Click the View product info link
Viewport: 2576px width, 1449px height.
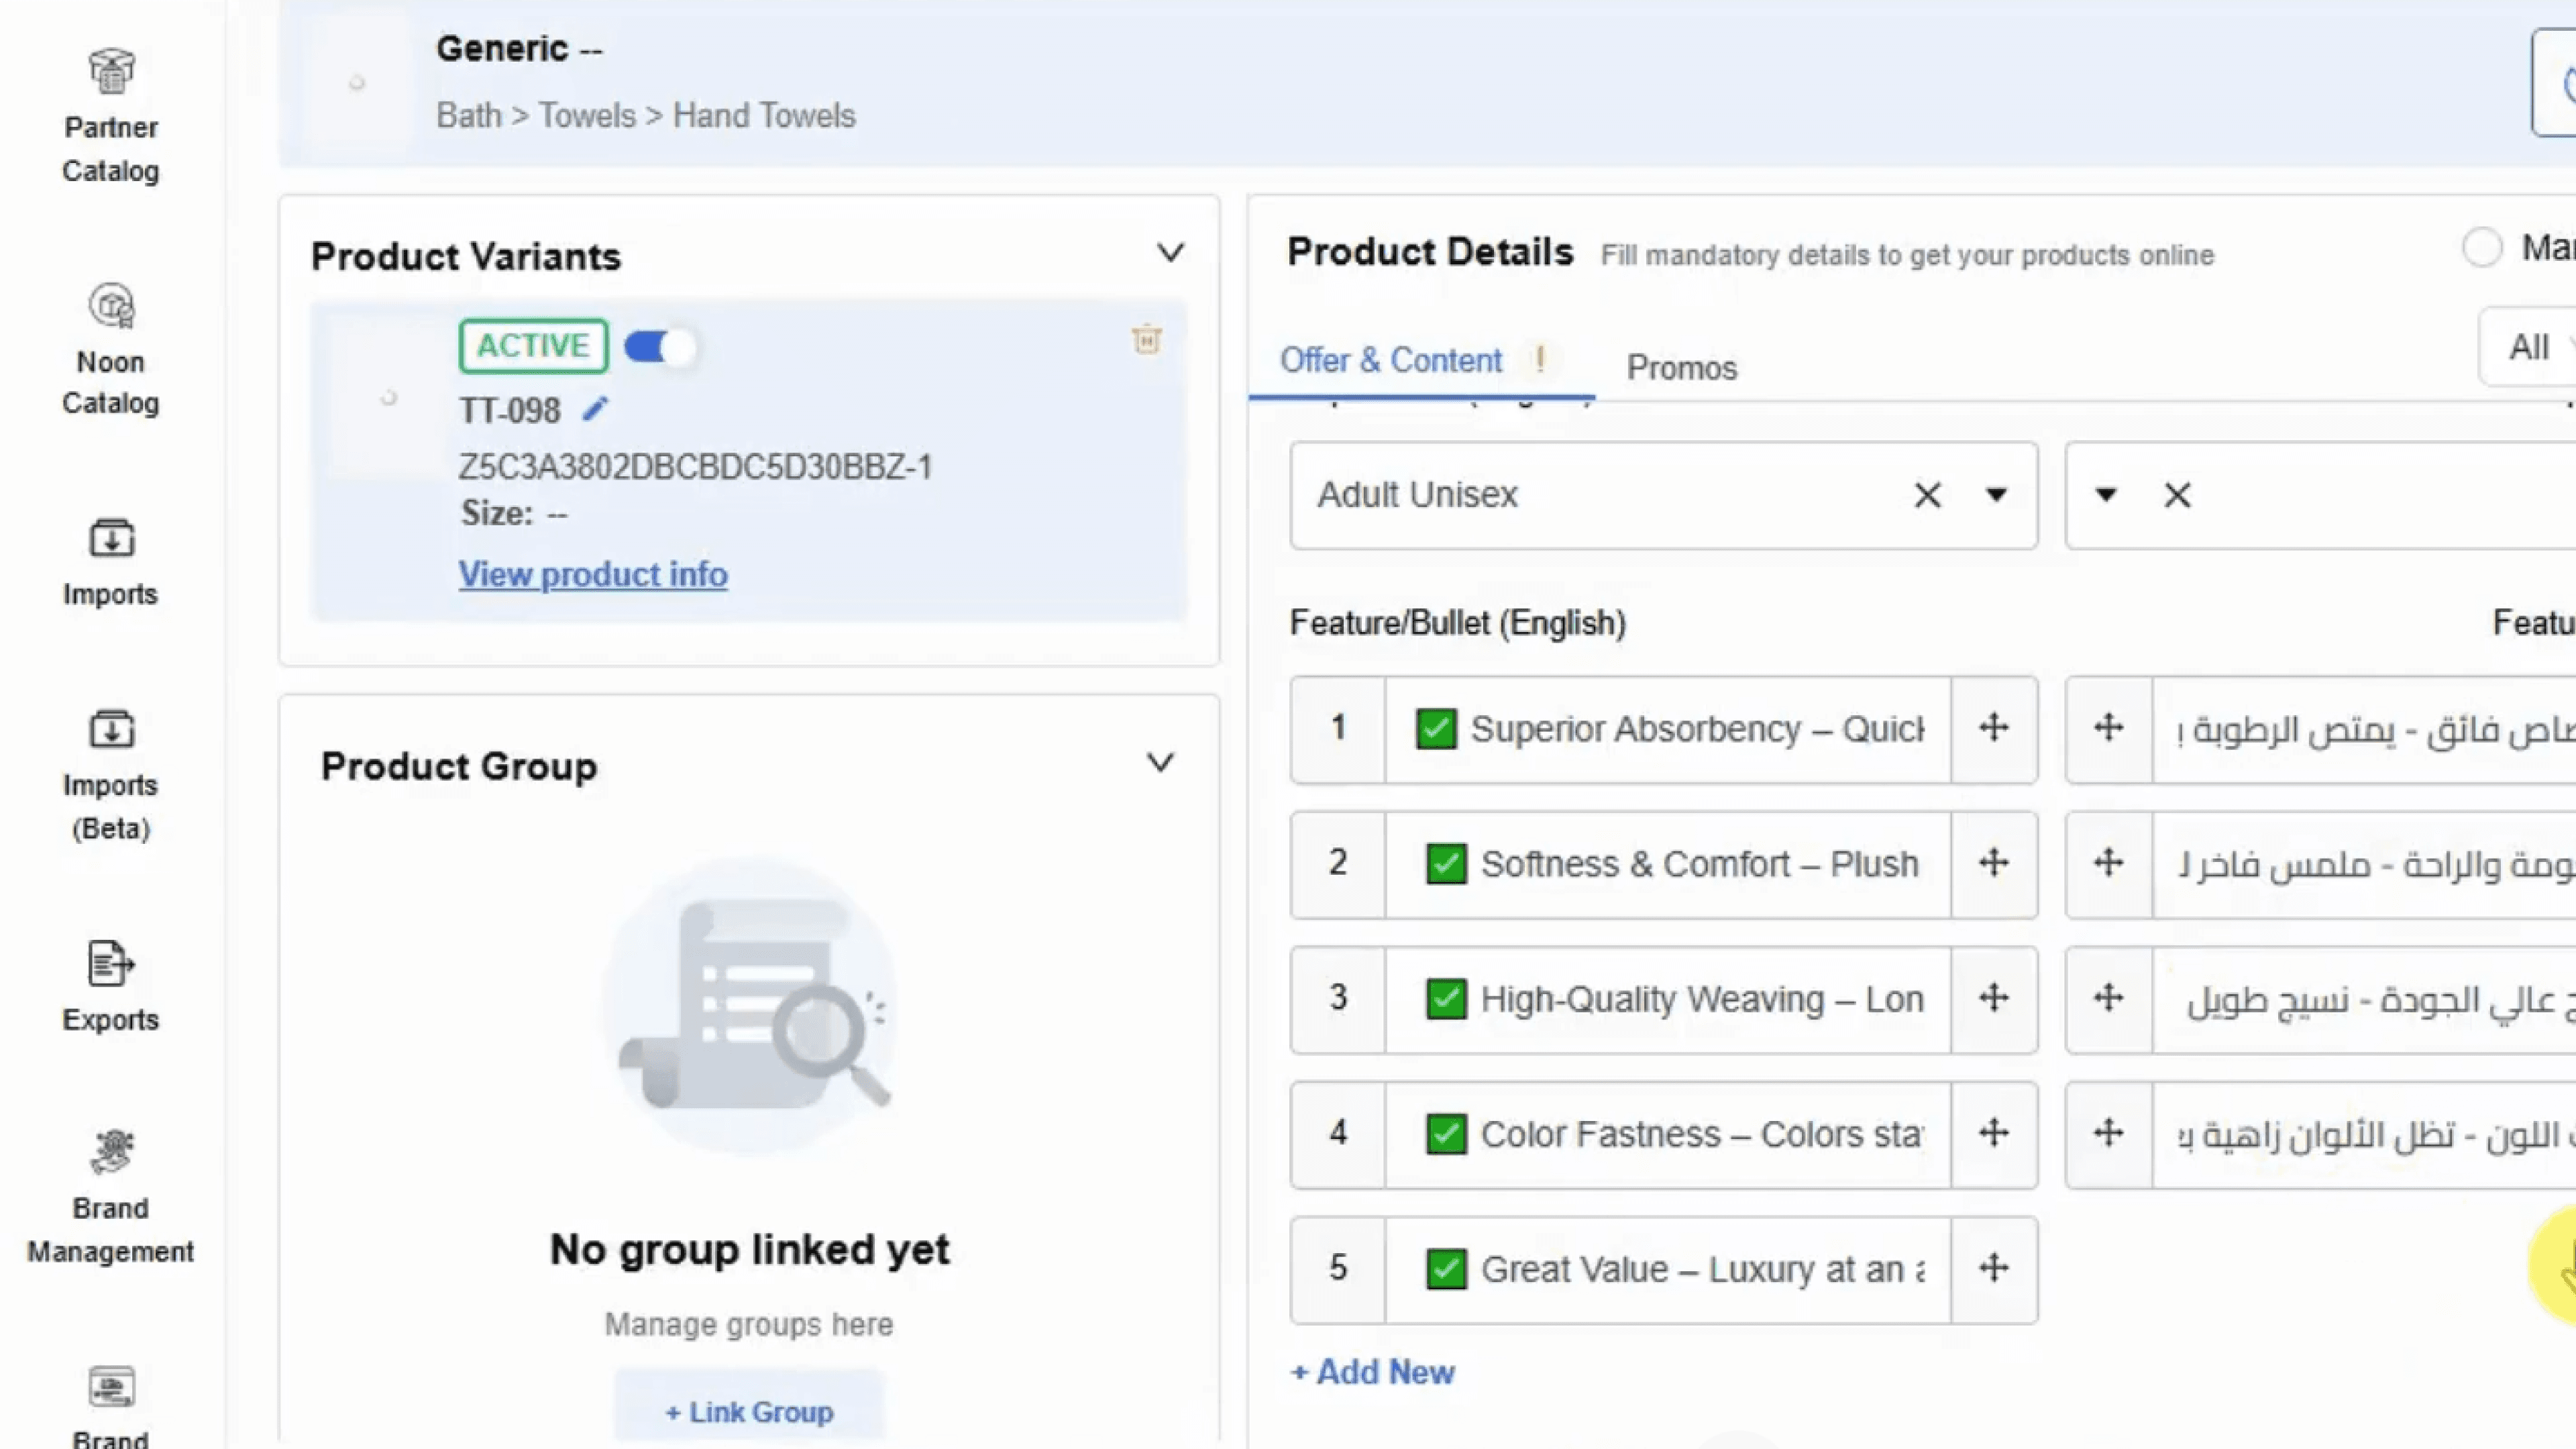(x=592, y=575)
